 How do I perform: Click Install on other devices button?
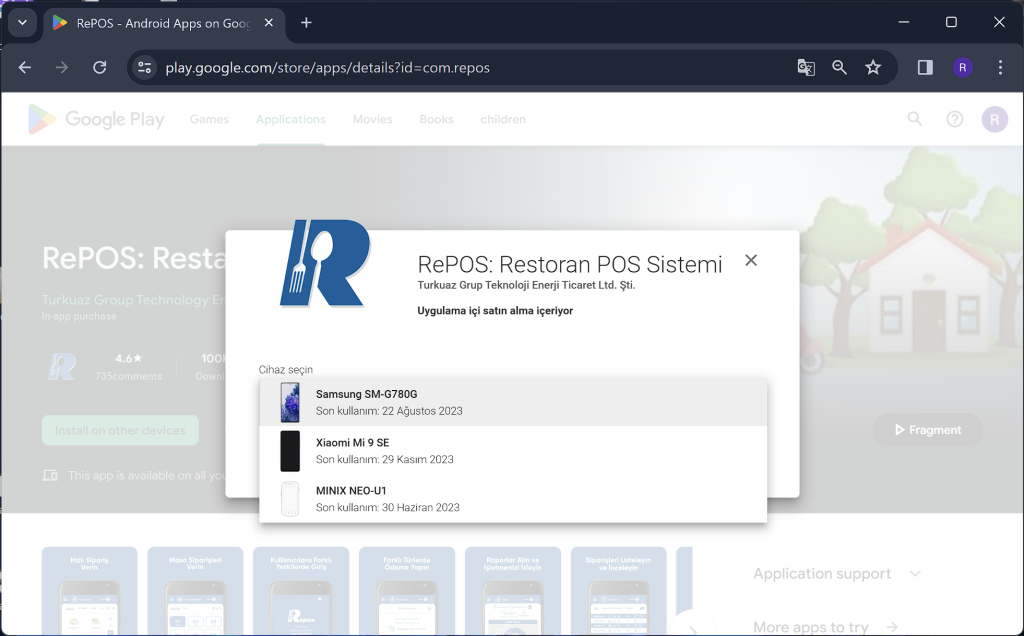pyautogui.click(x=120, y=430)
